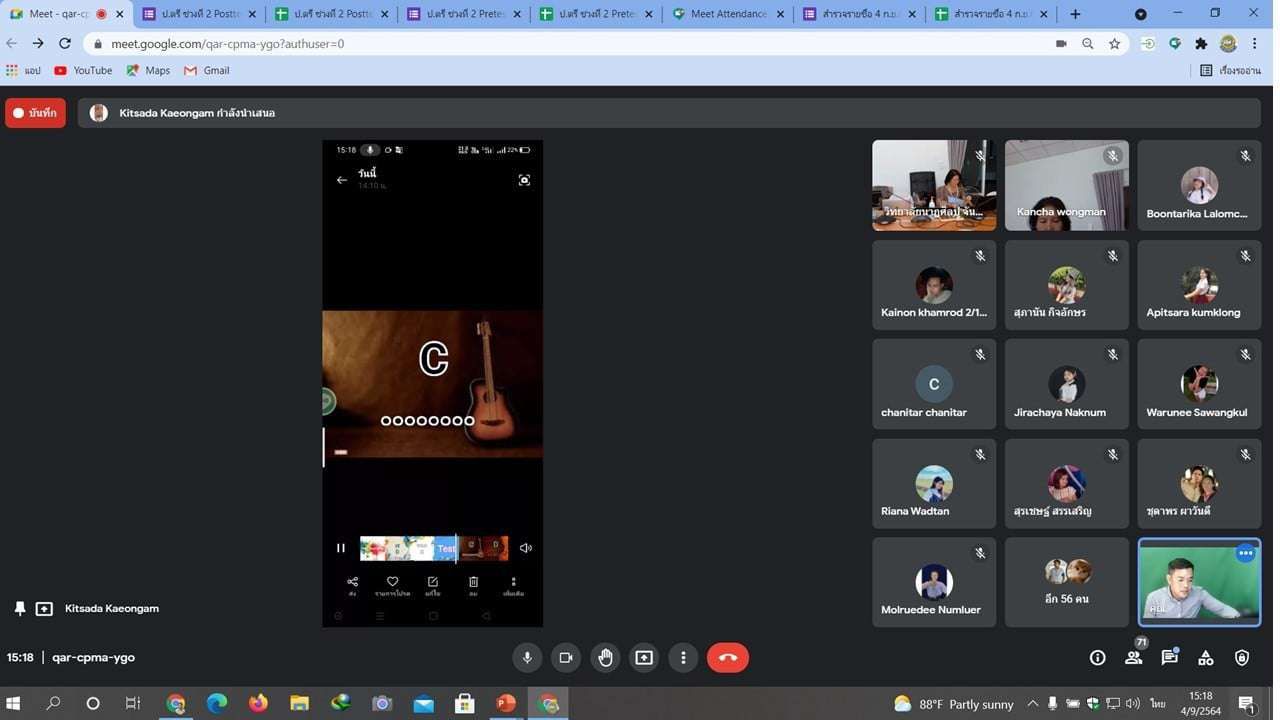Expand options on self-view video tile
This screenshot has height=720, width=1280.
tap(1245, 553)
